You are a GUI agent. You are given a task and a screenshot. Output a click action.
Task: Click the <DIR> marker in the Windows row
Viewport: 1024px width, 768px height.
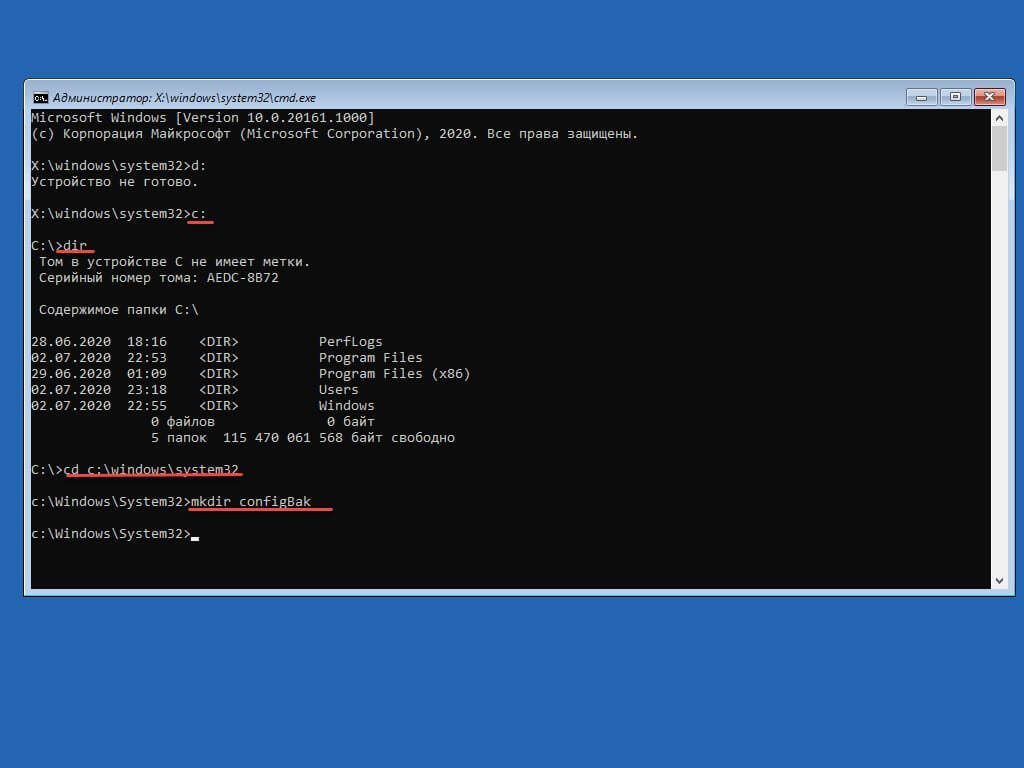pyautogui.click(x=219, y=406)
